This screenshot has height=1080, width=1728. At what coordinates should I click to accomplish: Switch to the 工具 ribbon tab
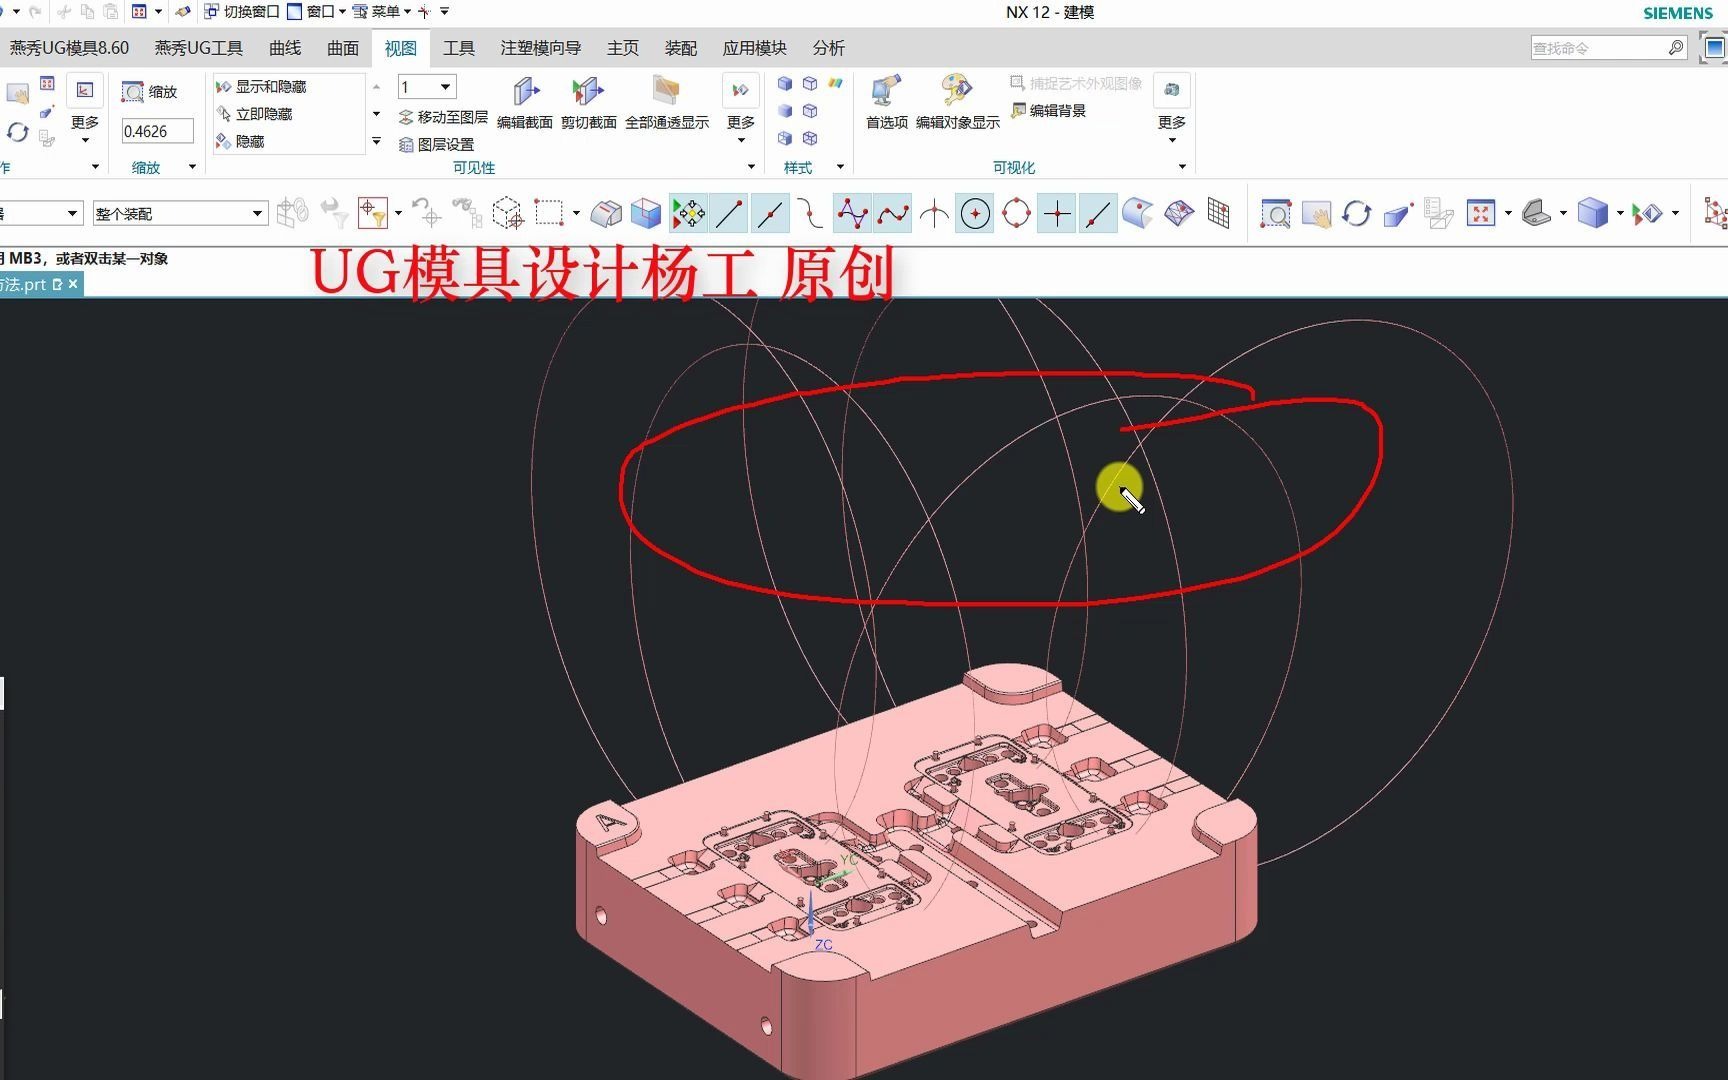459,48
